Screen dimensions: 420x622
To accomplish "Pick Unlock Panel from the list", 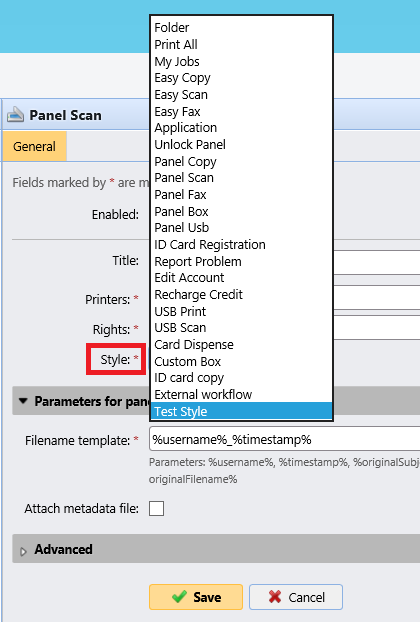I will click(242, 144).
